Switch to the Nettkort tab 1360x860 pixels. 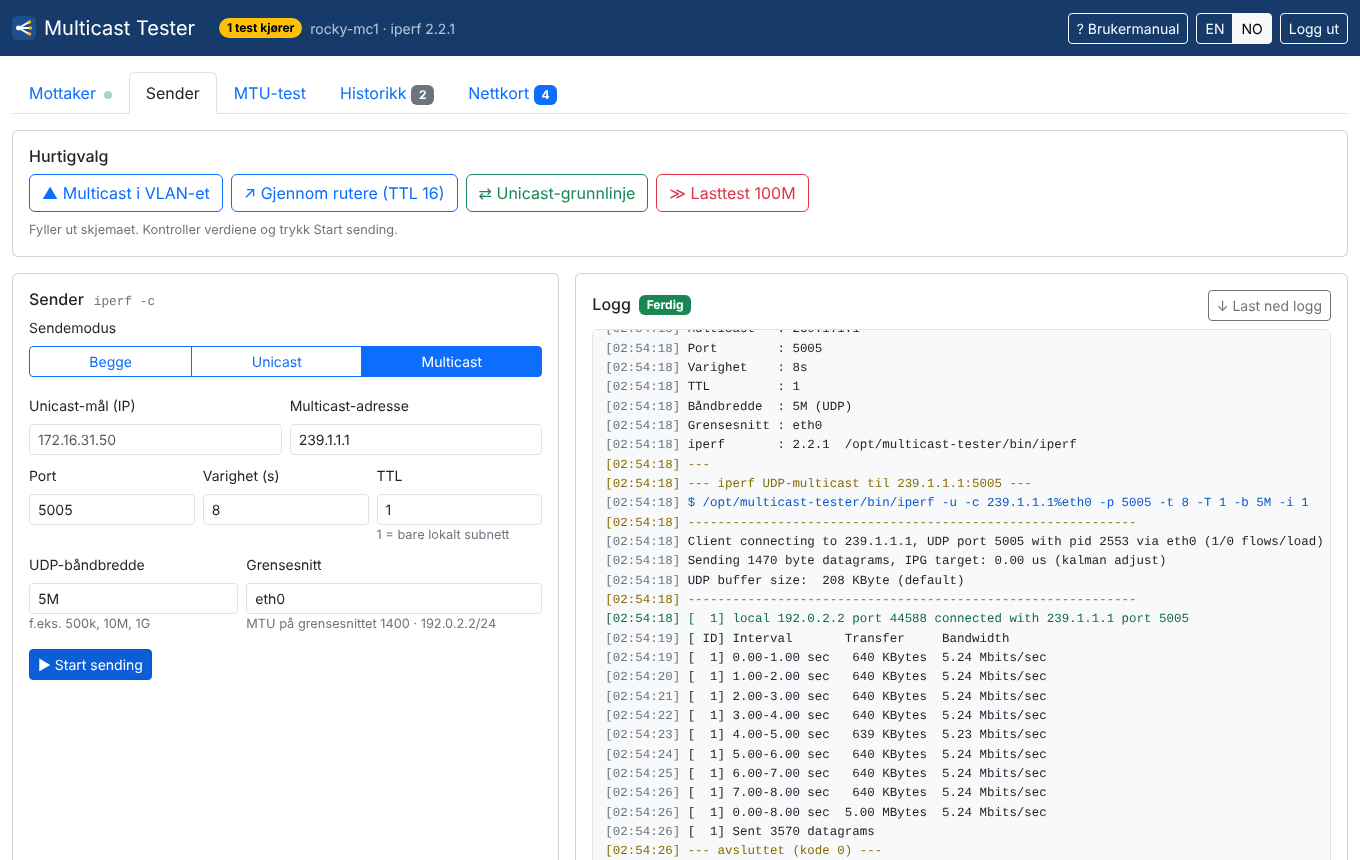coord(512,93)
